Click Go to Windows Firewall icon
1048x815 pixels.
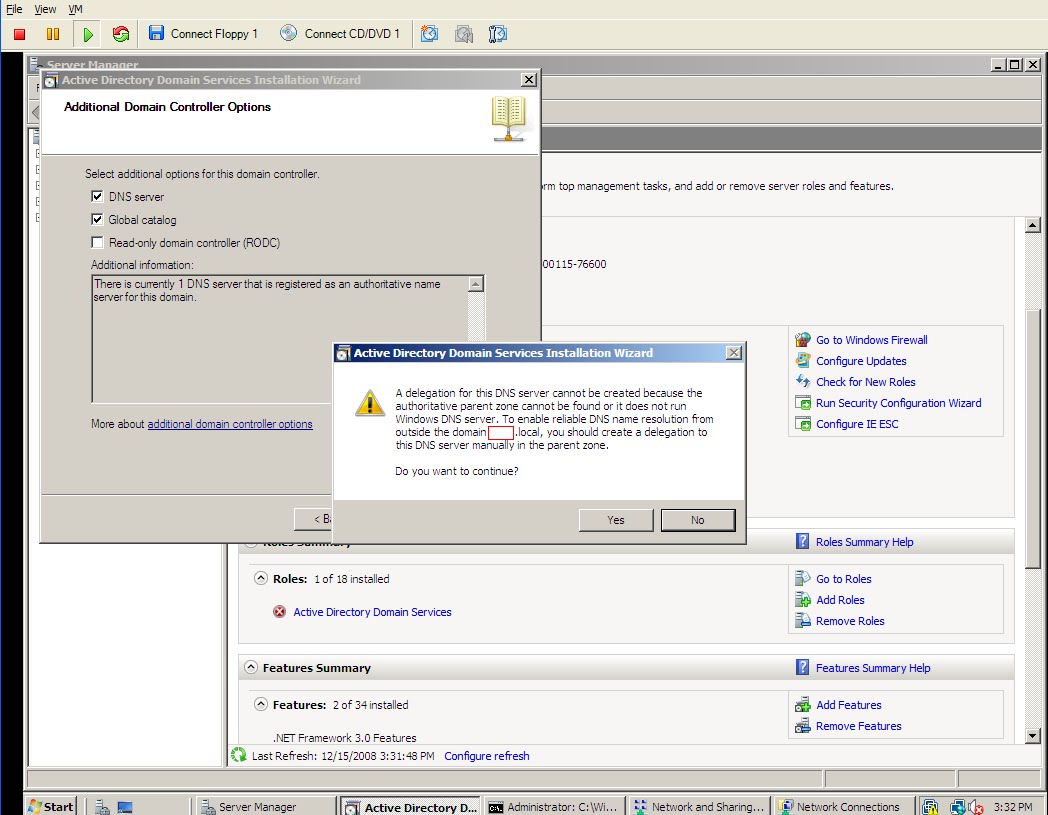click(x=803, y=340)
